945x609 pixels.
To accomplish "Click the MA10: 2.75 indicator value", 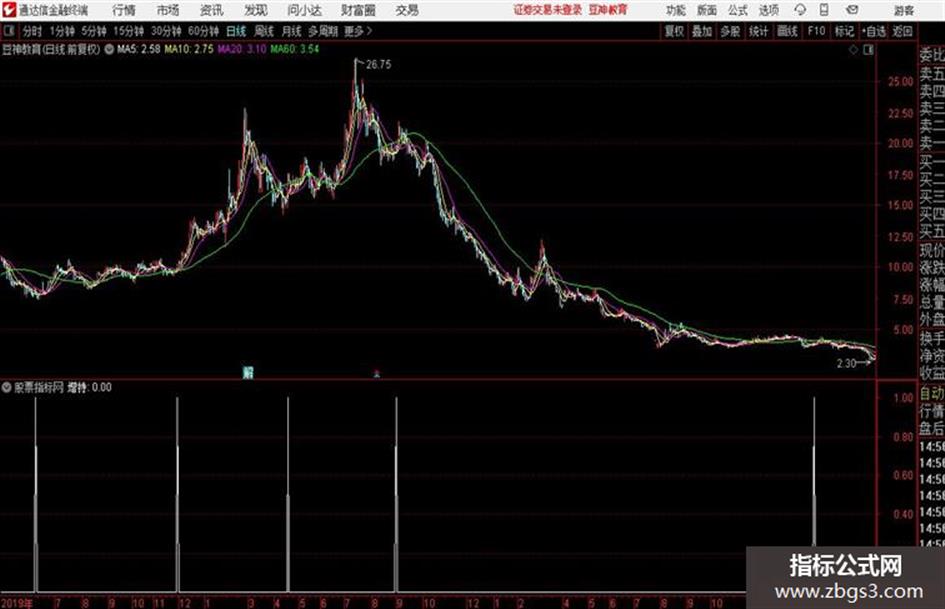I will [189, 49].
